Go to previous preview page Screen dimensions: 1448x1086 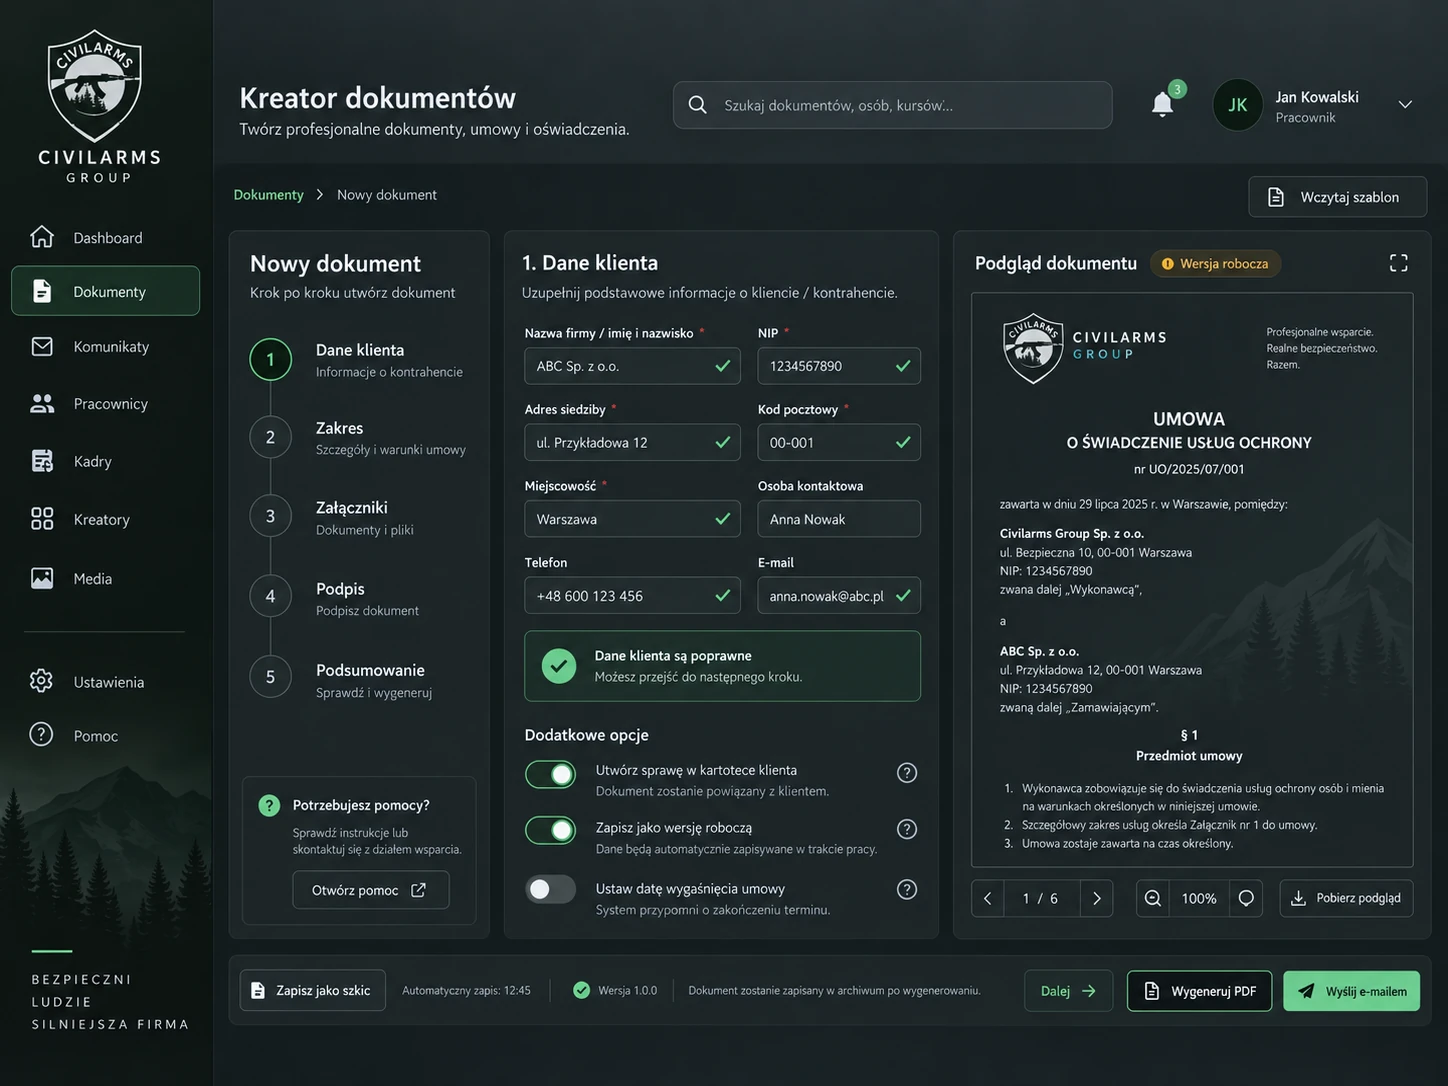(x=988, y=898)
